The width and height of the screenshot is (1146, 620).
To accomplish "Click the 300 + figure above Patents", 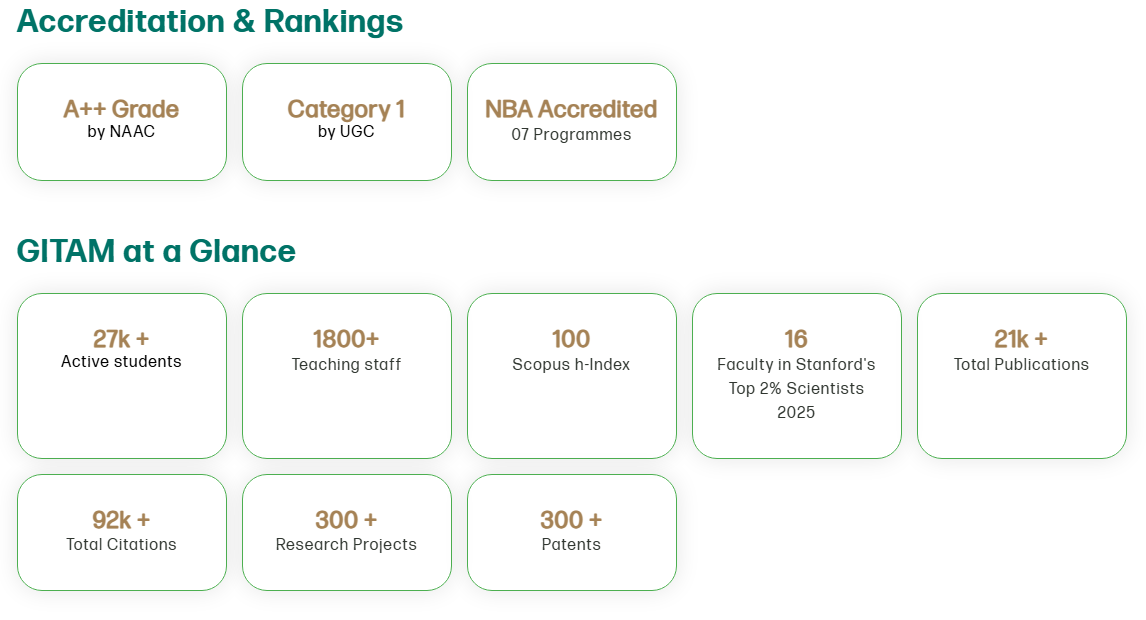I will pos(571,520).
